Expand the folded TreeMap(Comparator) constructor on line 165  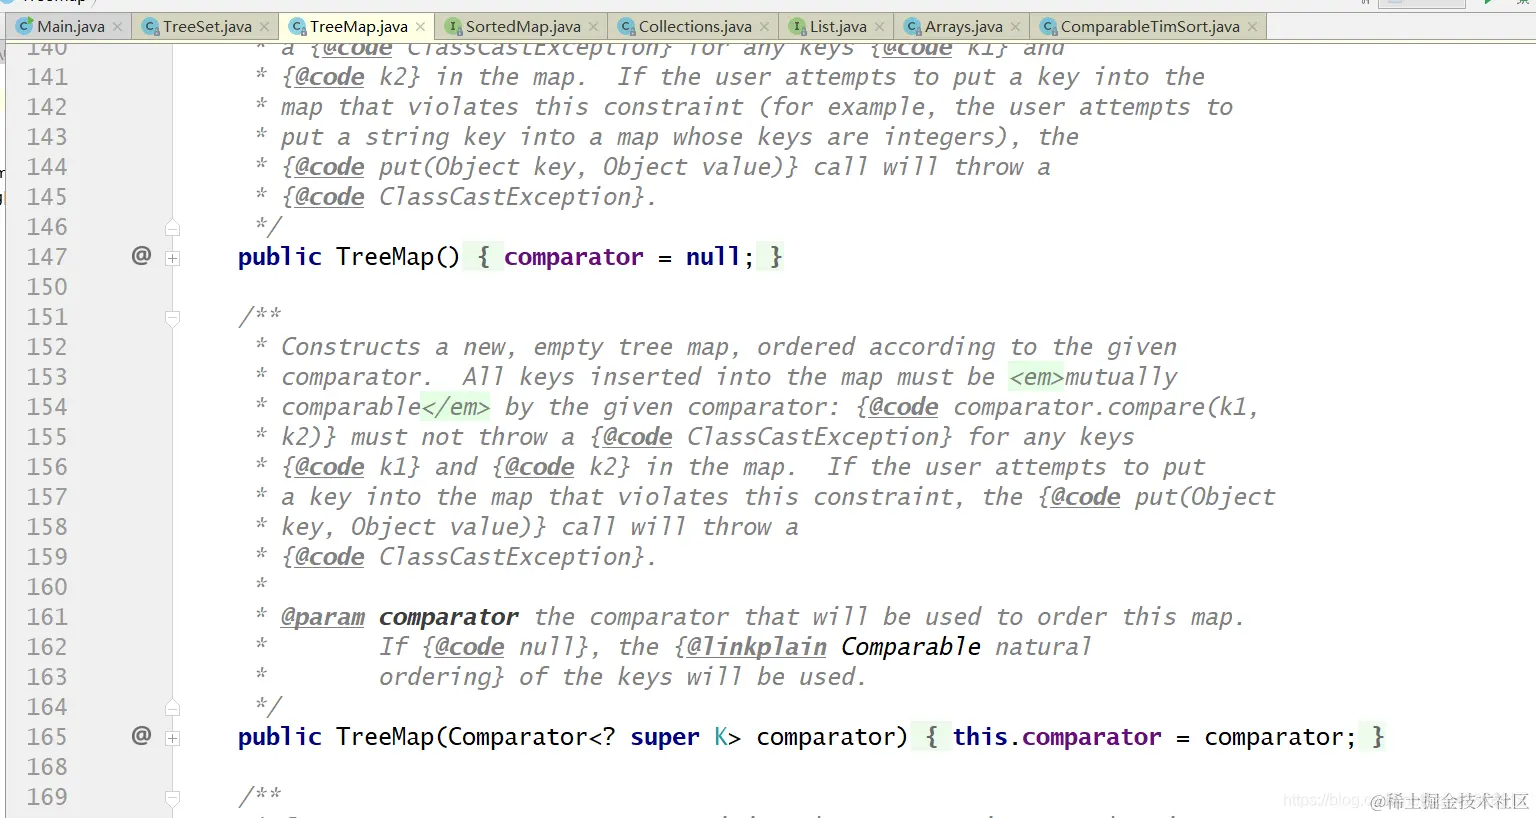172,738
